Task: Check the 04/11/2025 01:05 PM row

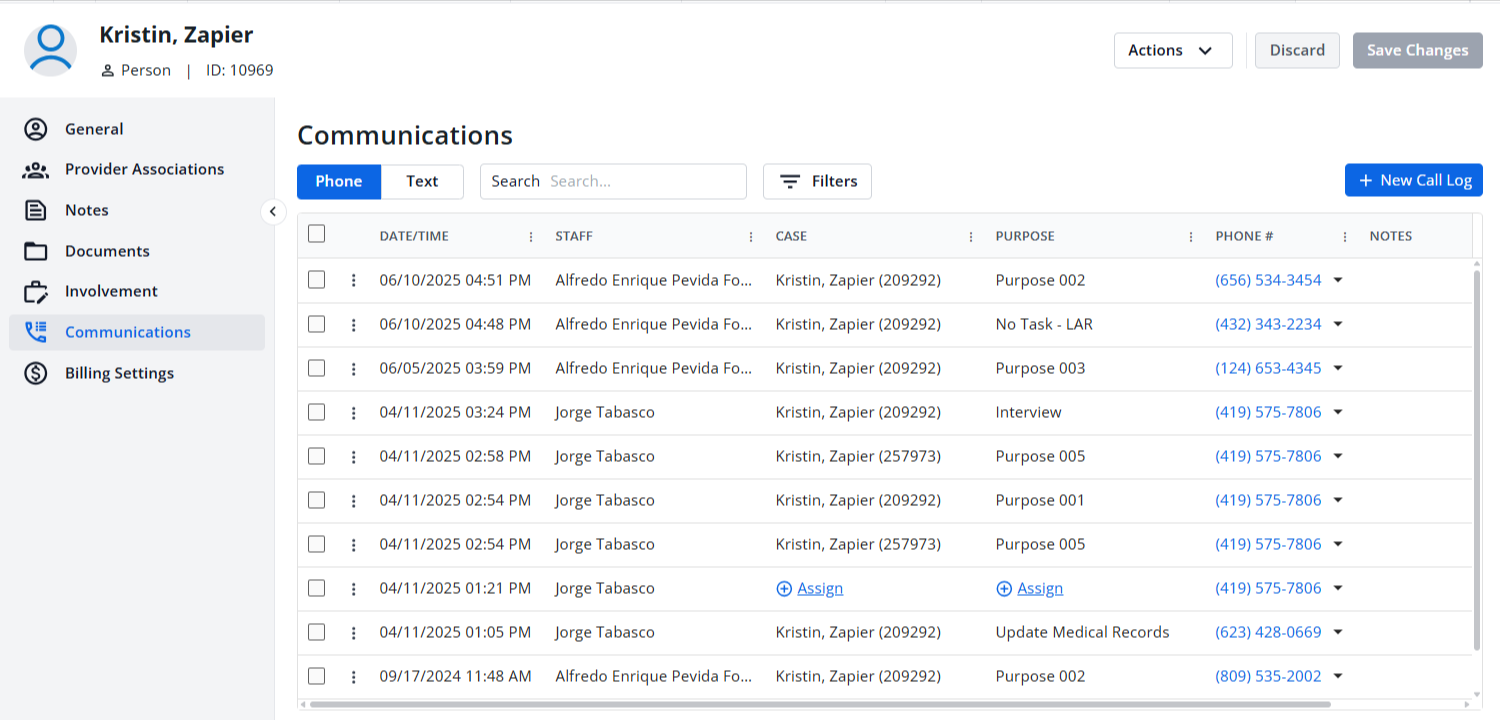Action: [x=317, y=632]
